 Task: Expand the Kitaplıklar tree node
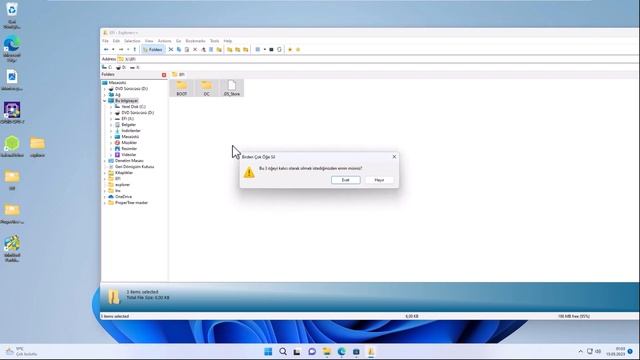(105, 173)
